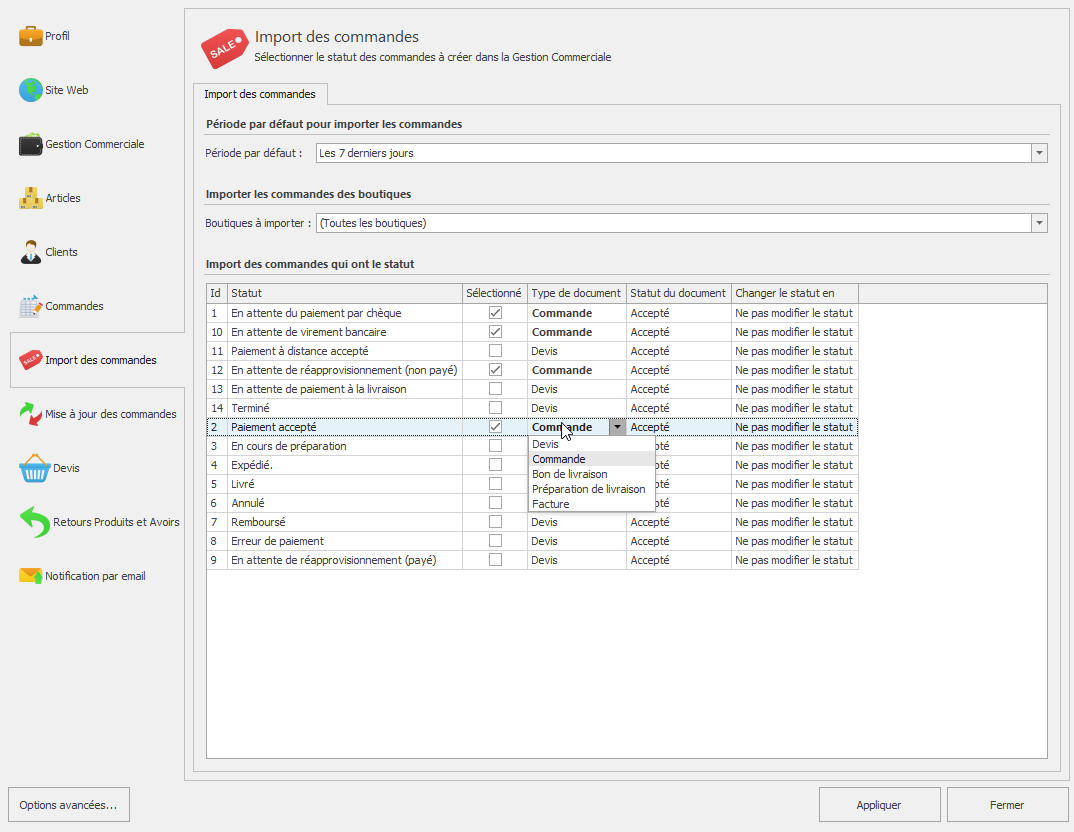Click the Notification par email envelope icon
The height and width of the screenshot is (832, 1074).
coord(31,576)
